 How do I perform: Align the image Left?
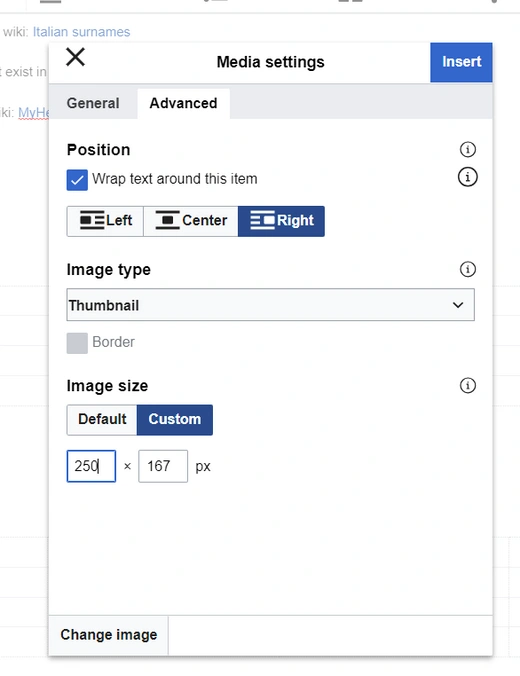coord(105,221)
